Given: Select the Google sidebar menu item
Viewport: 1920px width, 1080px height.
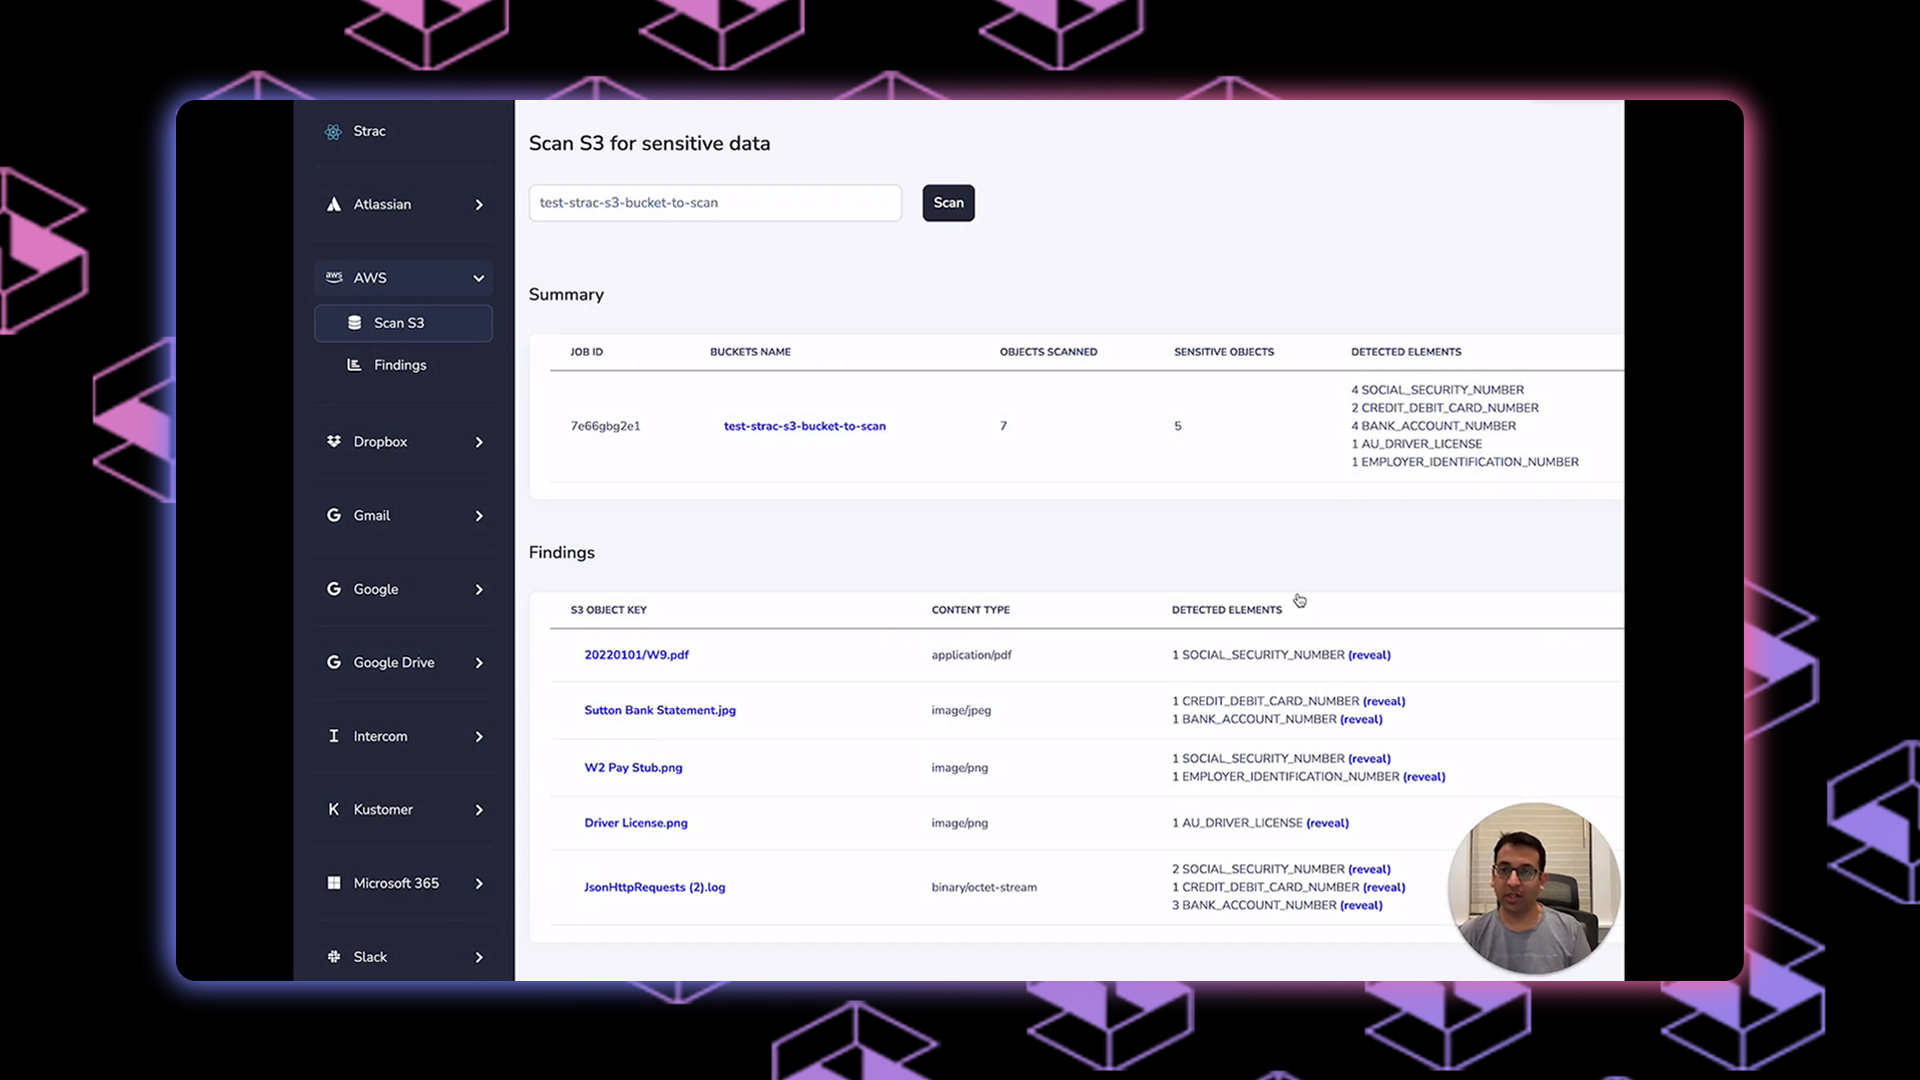Looking at the screenshot, I should click(376, 589).
